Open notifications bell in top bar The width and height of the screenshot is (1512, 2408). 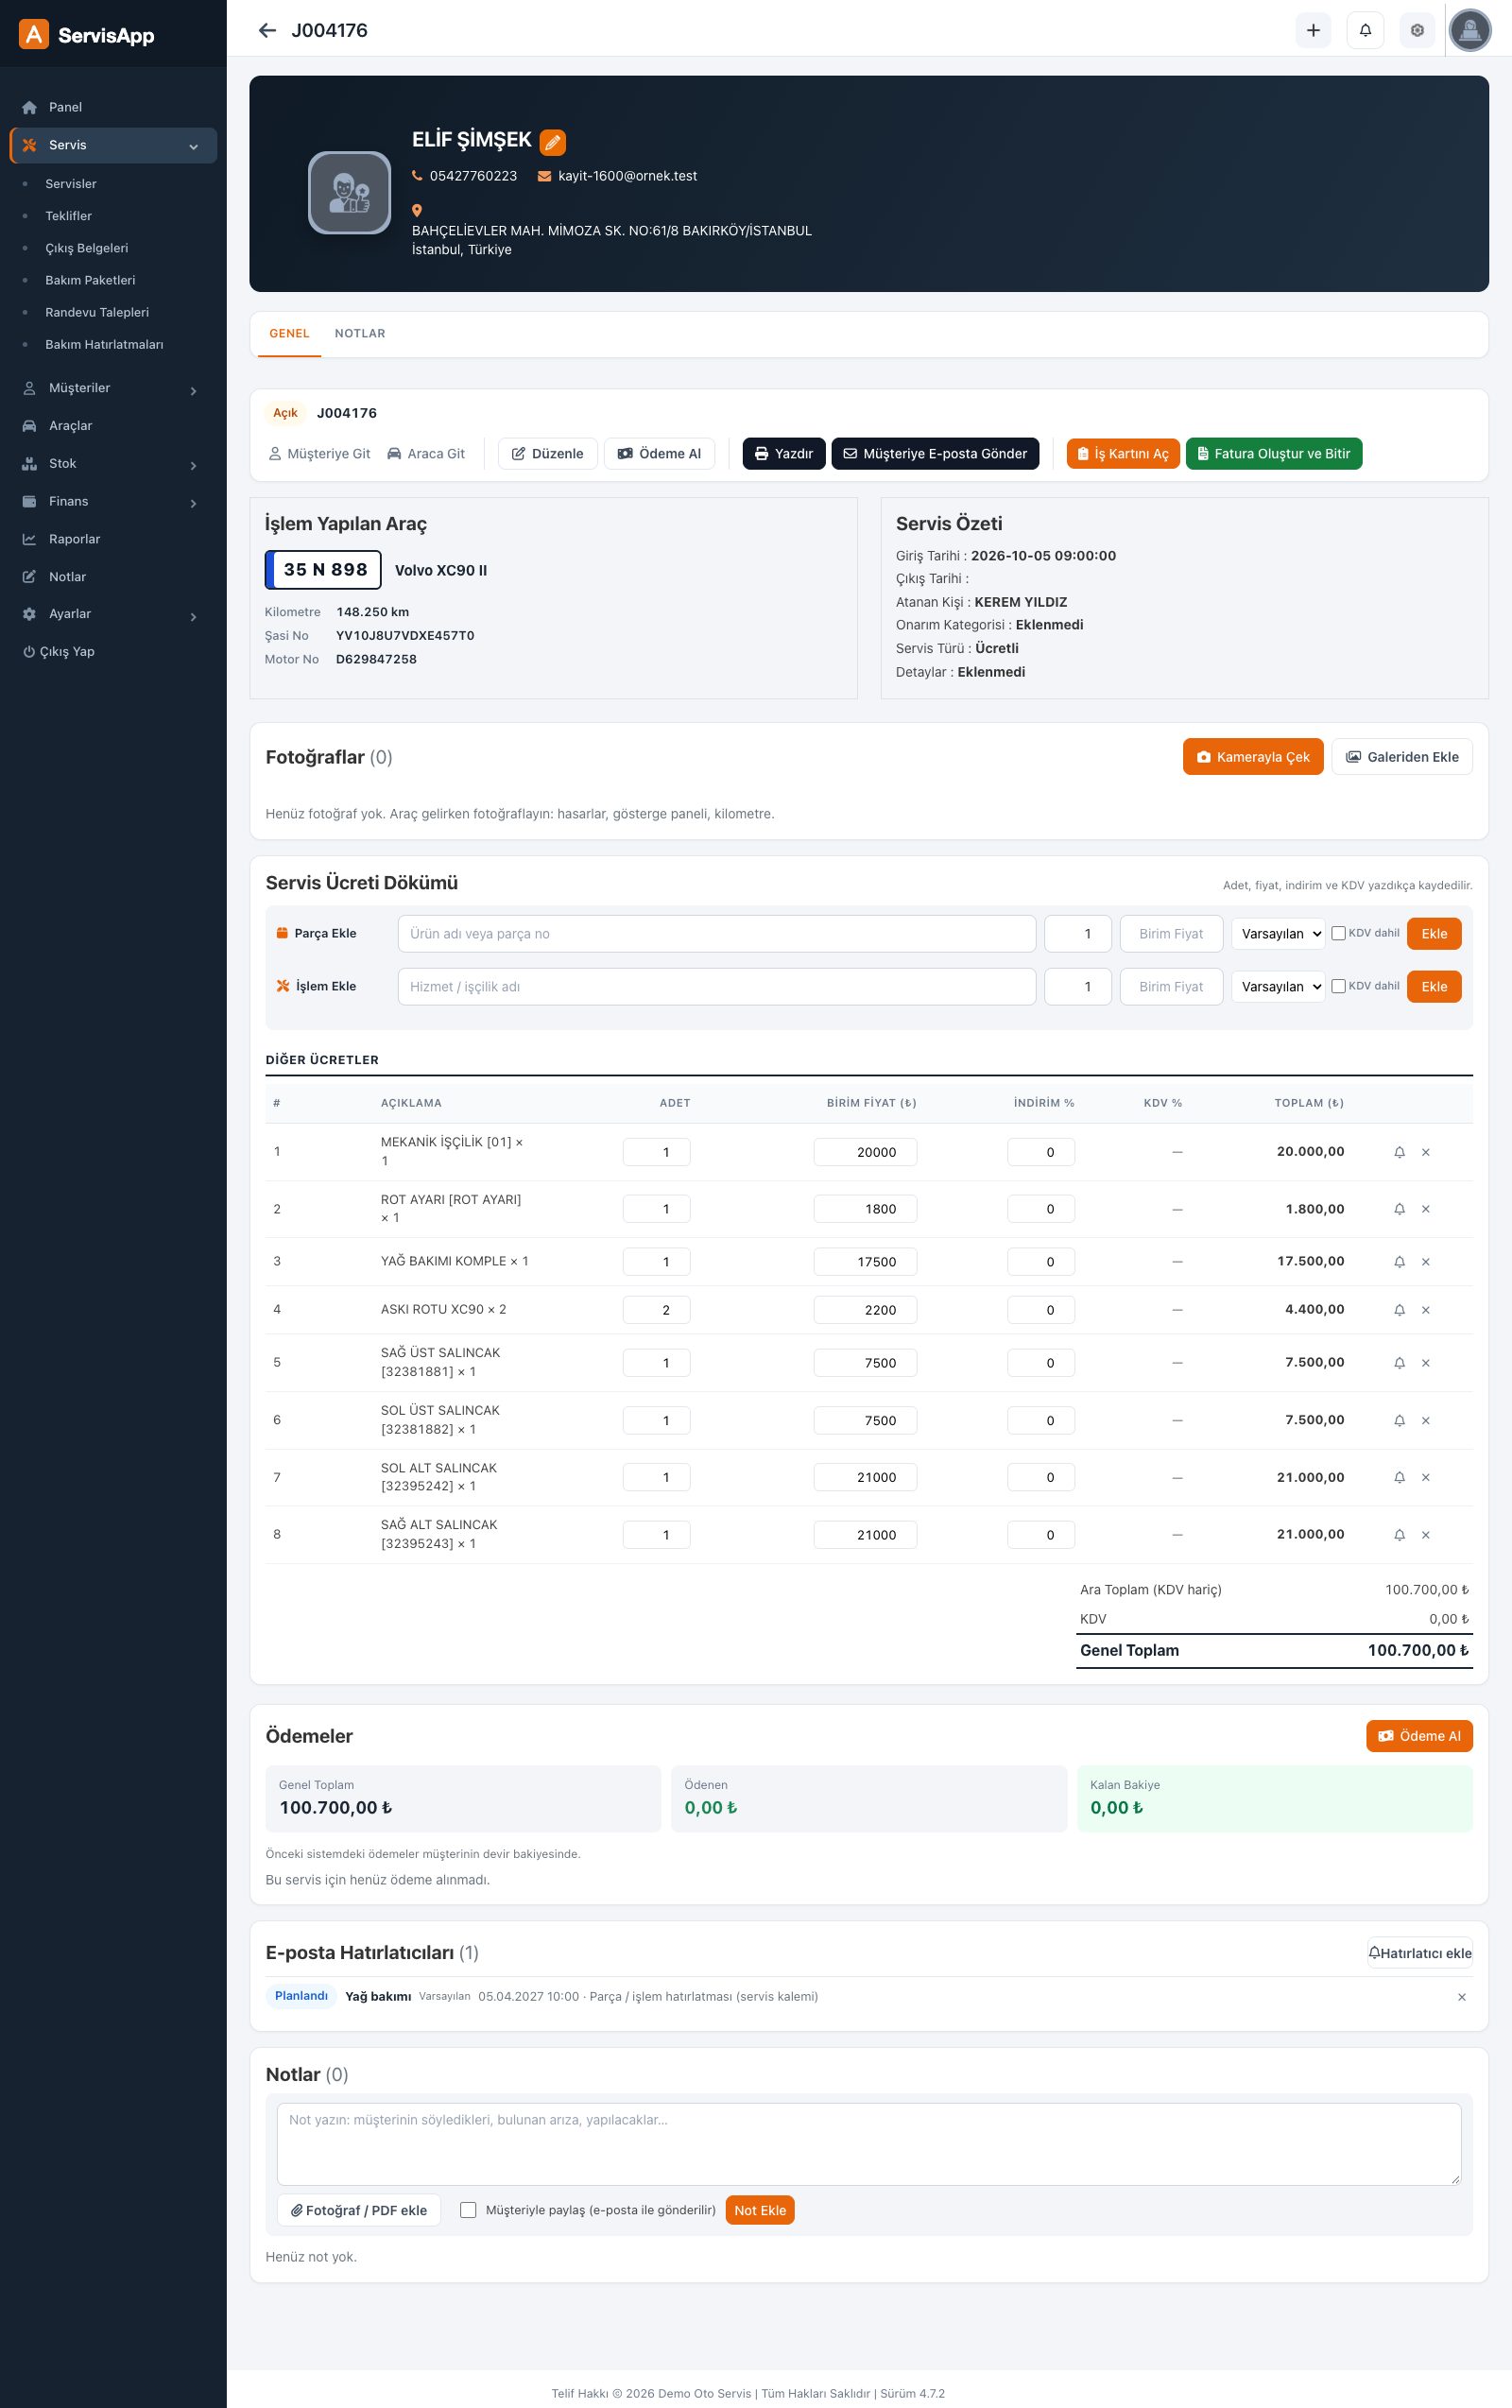tap(1365, 31)
